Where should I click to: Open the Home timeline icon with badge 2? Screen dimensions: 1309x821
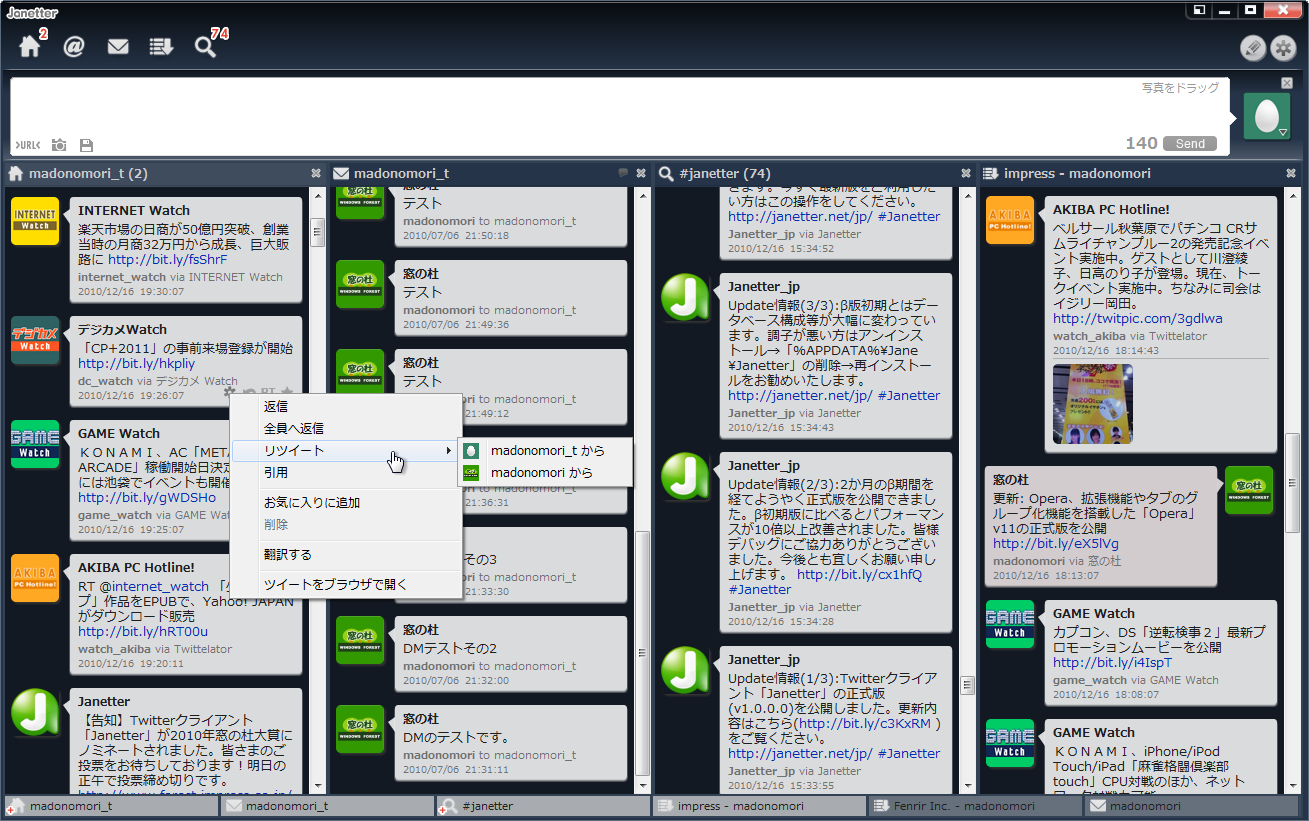[30, 46]
